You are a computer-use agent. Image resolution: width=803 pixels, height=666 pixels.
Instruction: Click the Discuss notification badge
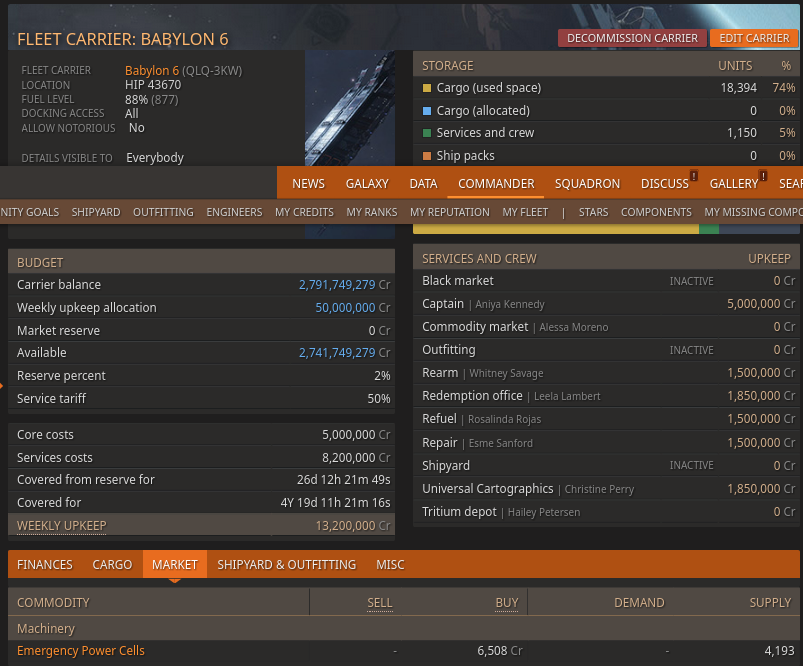click(694, 176)
